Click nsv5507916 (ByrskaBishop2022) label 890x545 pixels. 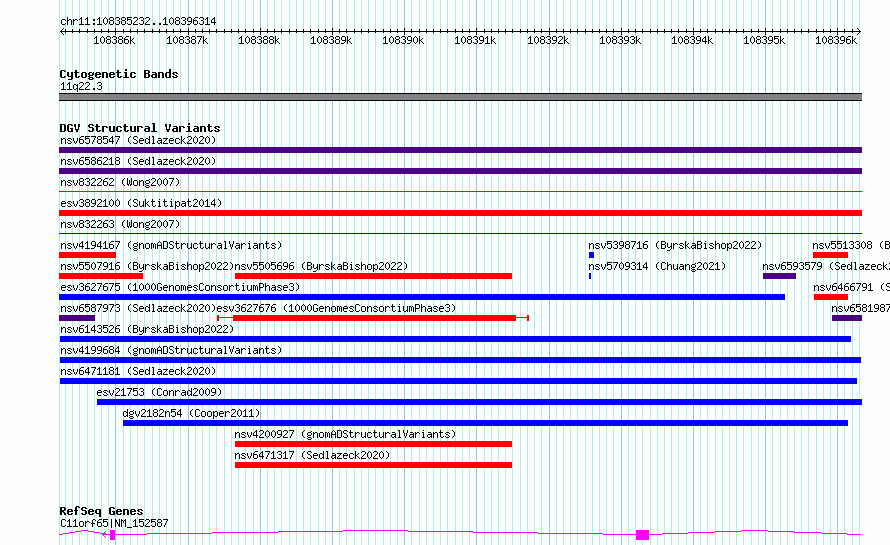tap(147, 266)
